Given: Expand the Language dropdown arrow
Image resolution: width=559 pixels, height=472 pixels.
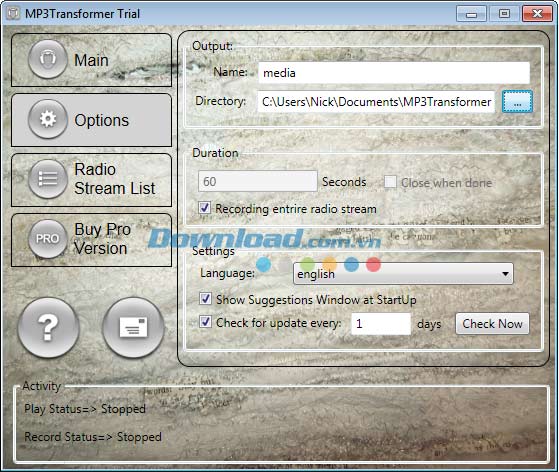Looking at the screenshot, I should (x=505, y=274).
